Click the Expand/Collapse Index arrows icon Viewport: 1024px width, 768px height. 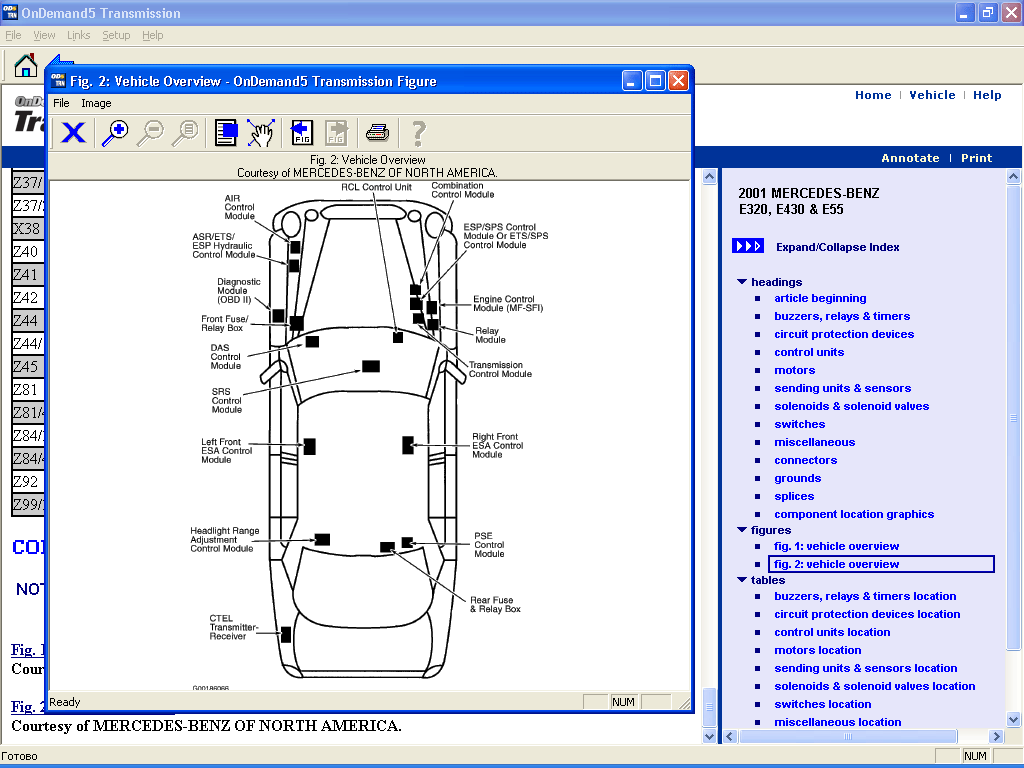pos(748,246)
